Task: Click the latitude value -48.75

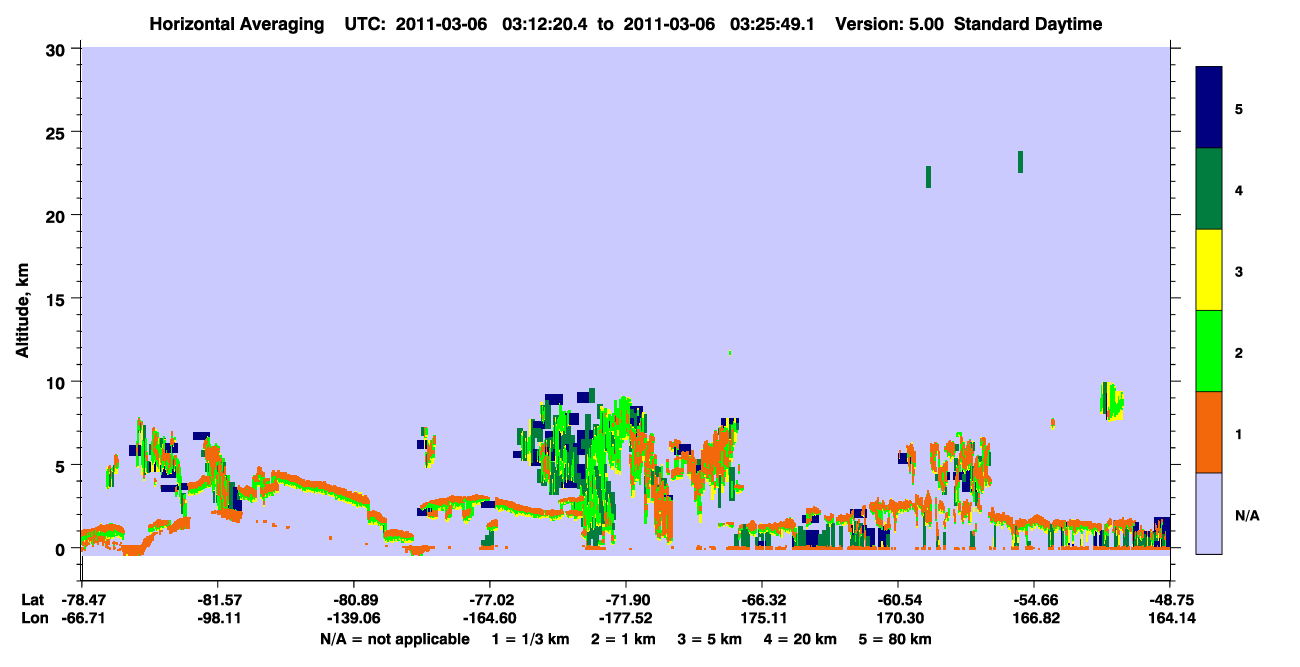Action: click(1170, 600)
